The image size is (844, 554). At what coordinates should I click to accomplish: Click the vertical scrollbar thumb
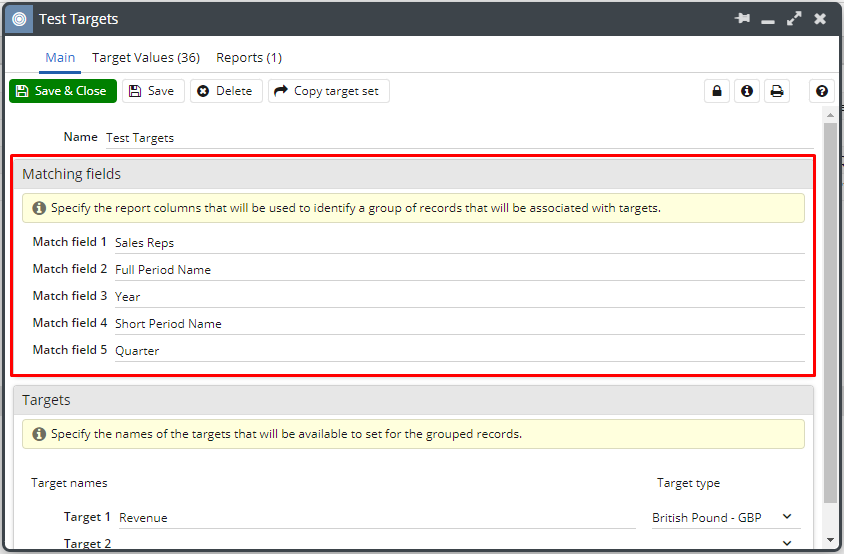coord(830,313)
